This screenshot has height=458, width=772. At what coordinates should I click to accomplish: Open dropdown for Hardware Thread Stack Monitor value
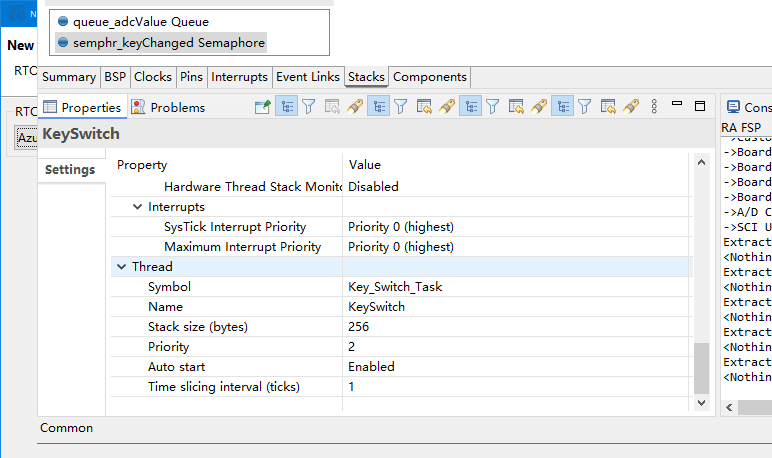[517, 187]
